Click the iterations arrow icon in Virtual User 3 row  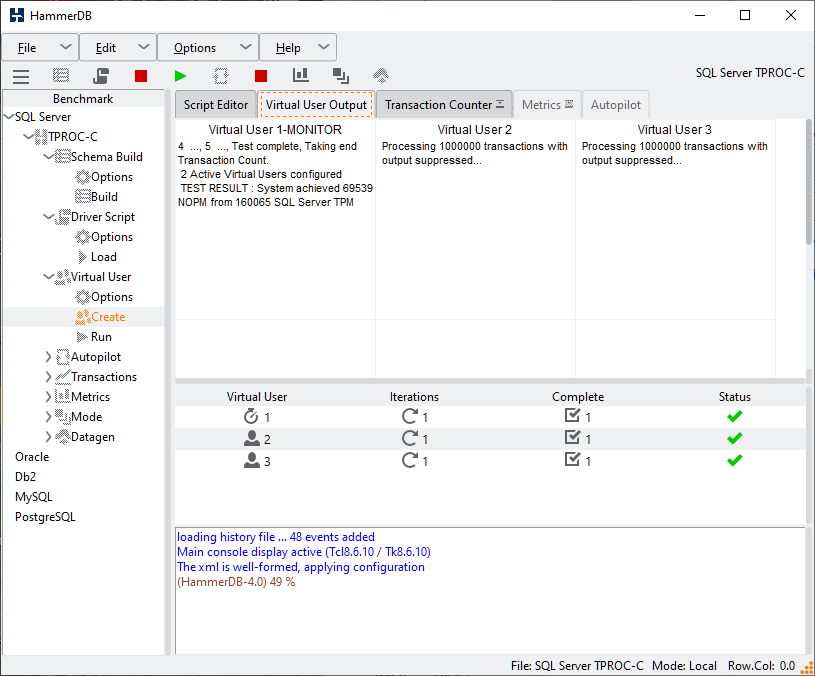pos(410,460)
